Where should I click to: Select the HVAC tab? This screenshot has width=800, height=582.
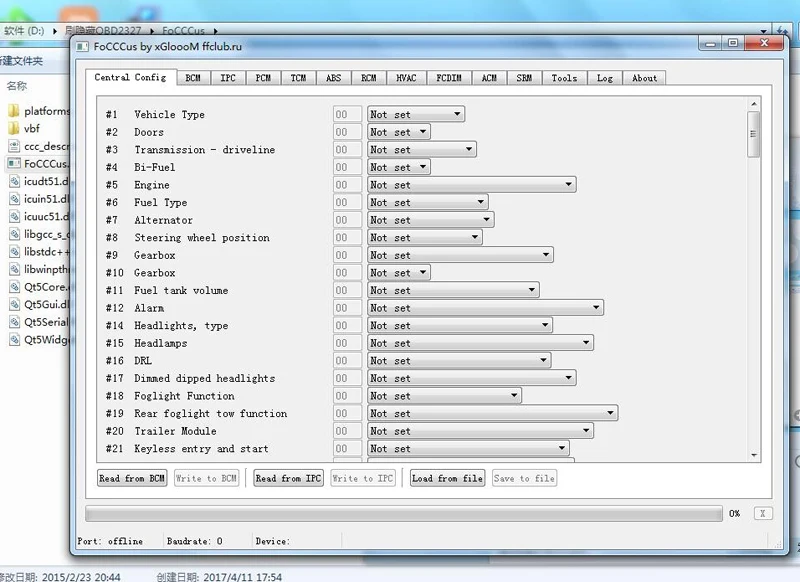[x=406, y=78]
